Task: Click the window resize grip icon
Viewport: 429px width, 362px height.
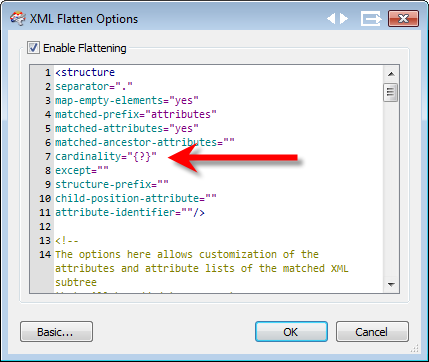Action: (x=415, y=349)
